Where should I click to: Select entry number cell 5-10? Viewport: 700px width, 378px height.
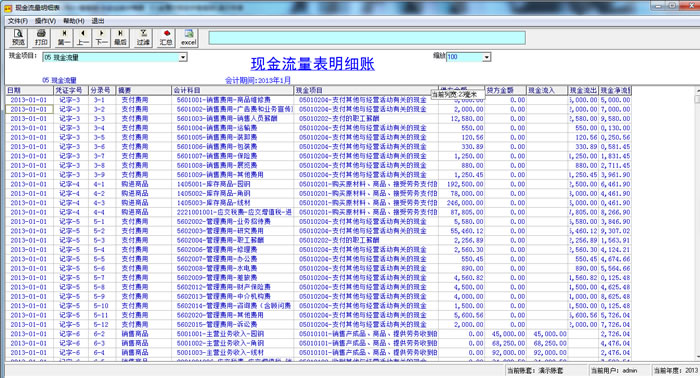[x=101, y=306]
